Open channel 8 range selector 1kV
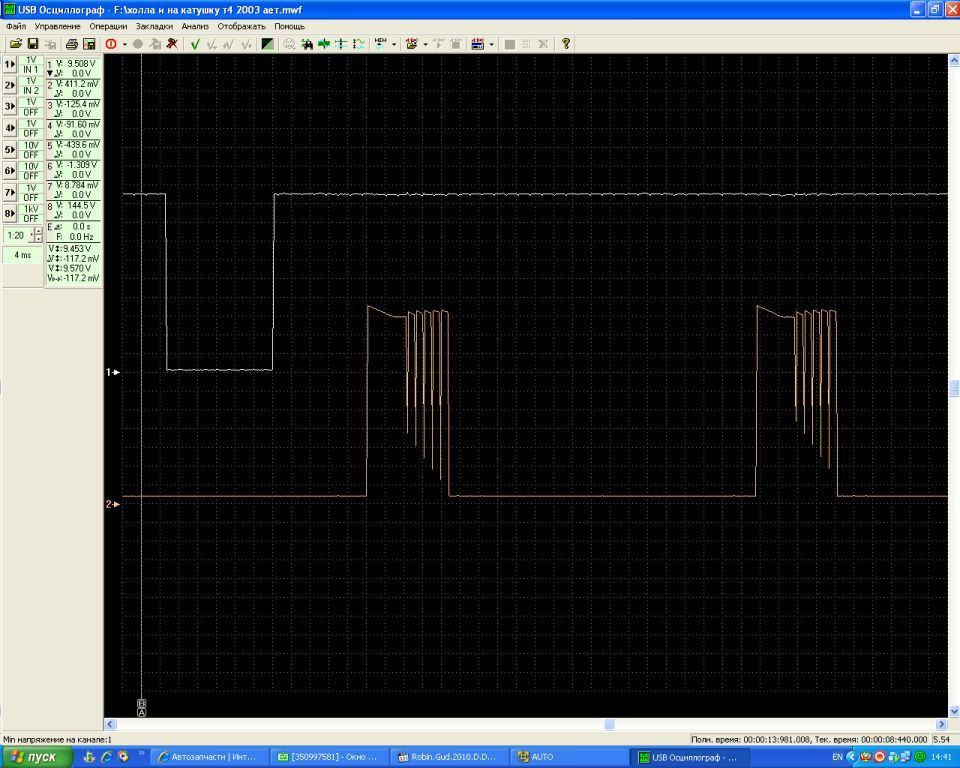The width and height of the screenshot is (960, 768). pos(31,209)
